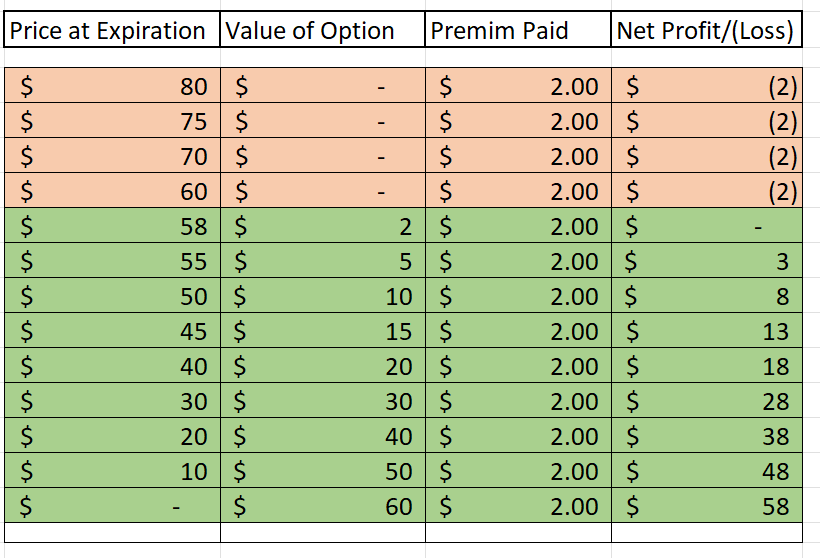Click the expiration price cell showing 75
Image resolution: width=820 pixels, height=558 pixels.
click(110, 122)
